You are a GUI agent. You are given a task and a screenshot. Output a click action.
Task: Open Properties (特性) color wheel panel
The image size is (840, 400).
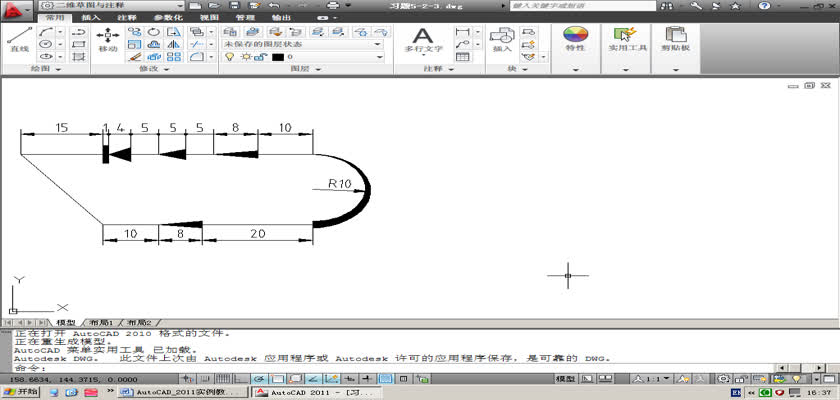click(x=575, y=39)
